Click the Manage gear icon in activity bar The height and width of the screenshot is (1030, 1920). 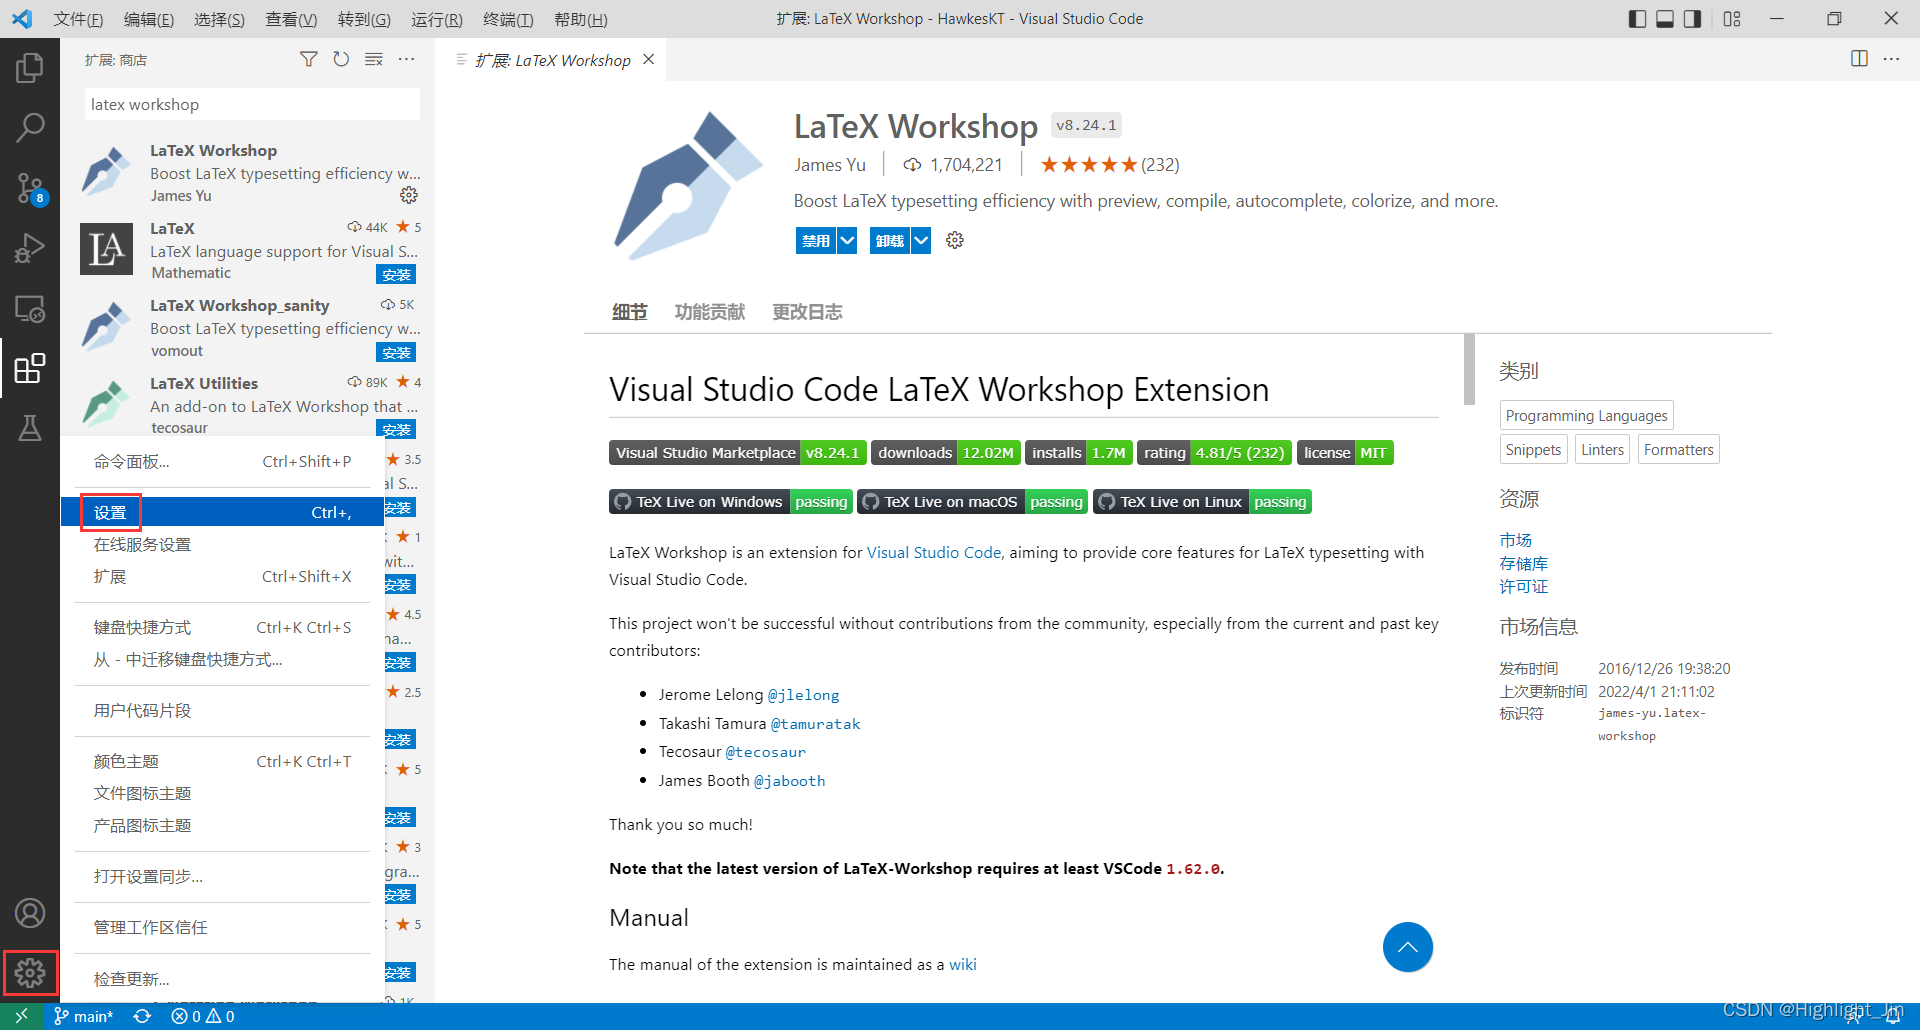click(30, 972)
